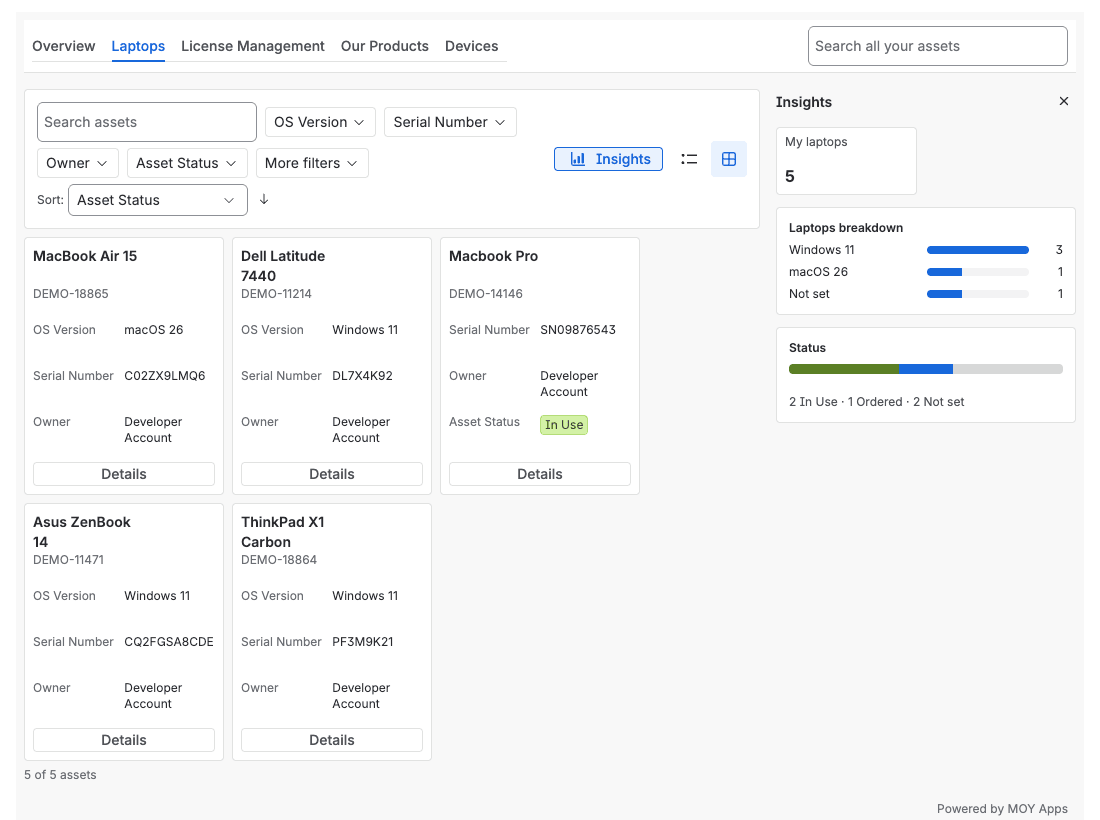Screen dimensions: 1100x820
Task: Open the License Management tab
Action: pyautogui.click(x=253, y=46)
